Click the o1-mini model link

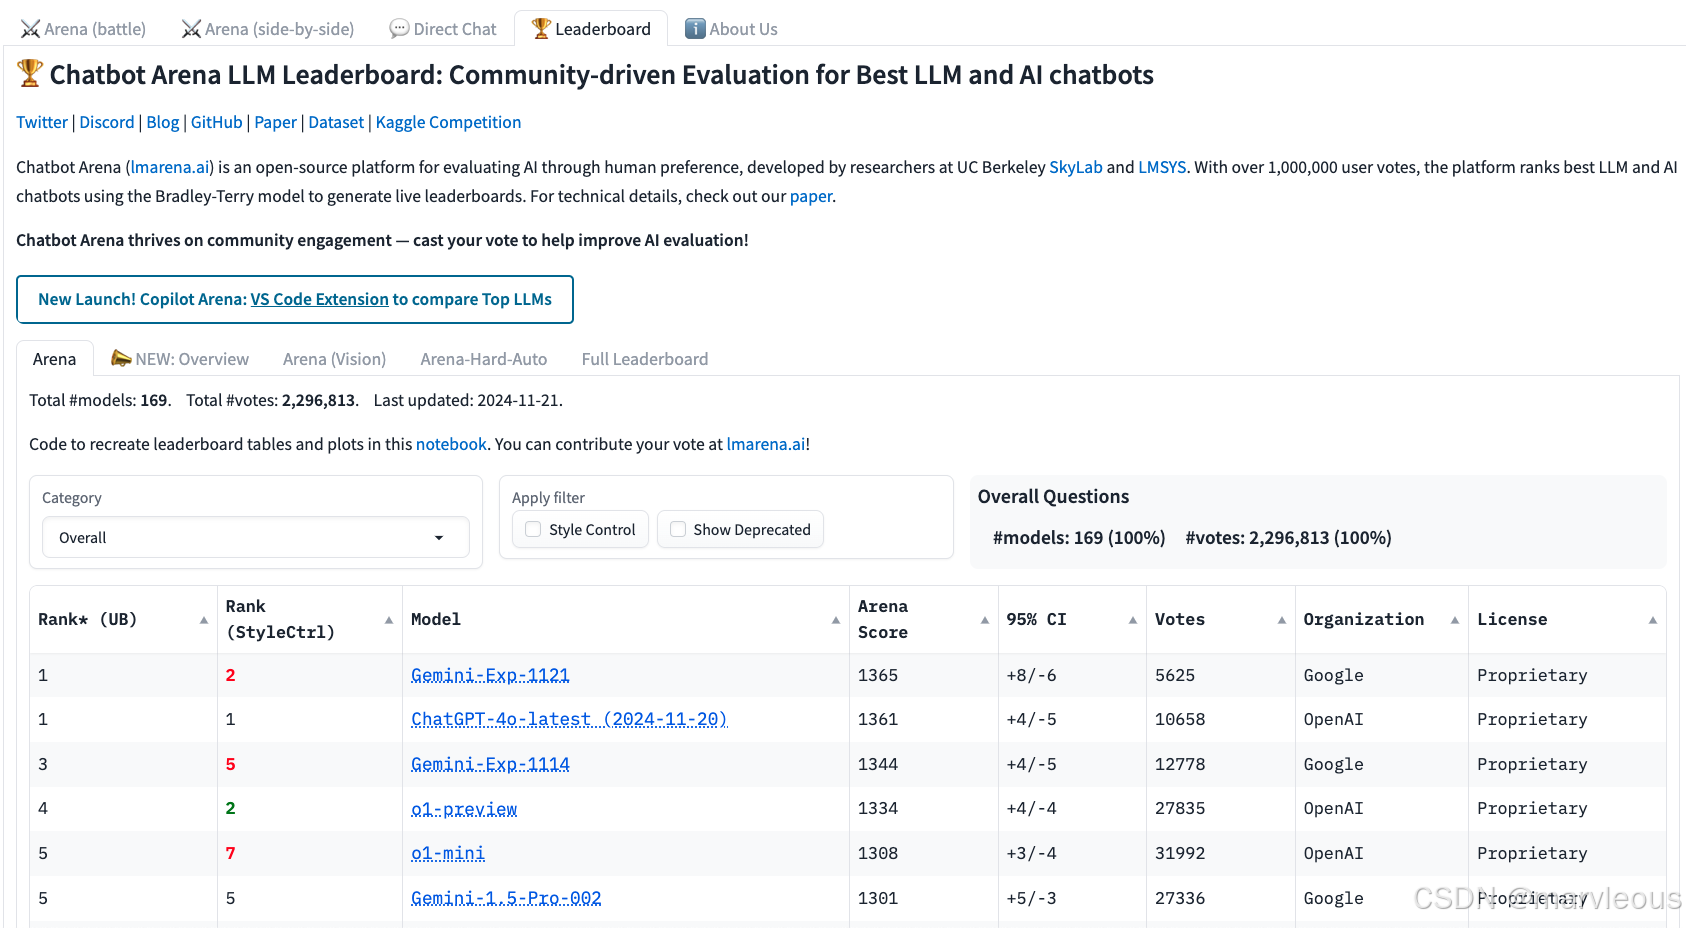point(448,853)
